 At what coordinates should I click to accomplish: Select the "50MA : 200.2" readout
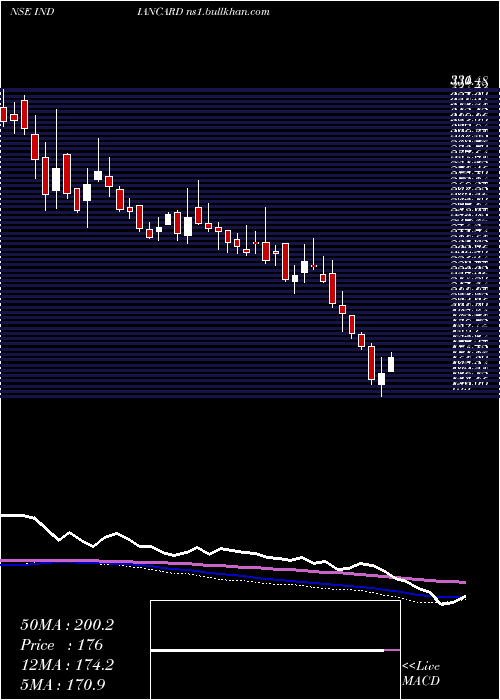coord(67,625)
